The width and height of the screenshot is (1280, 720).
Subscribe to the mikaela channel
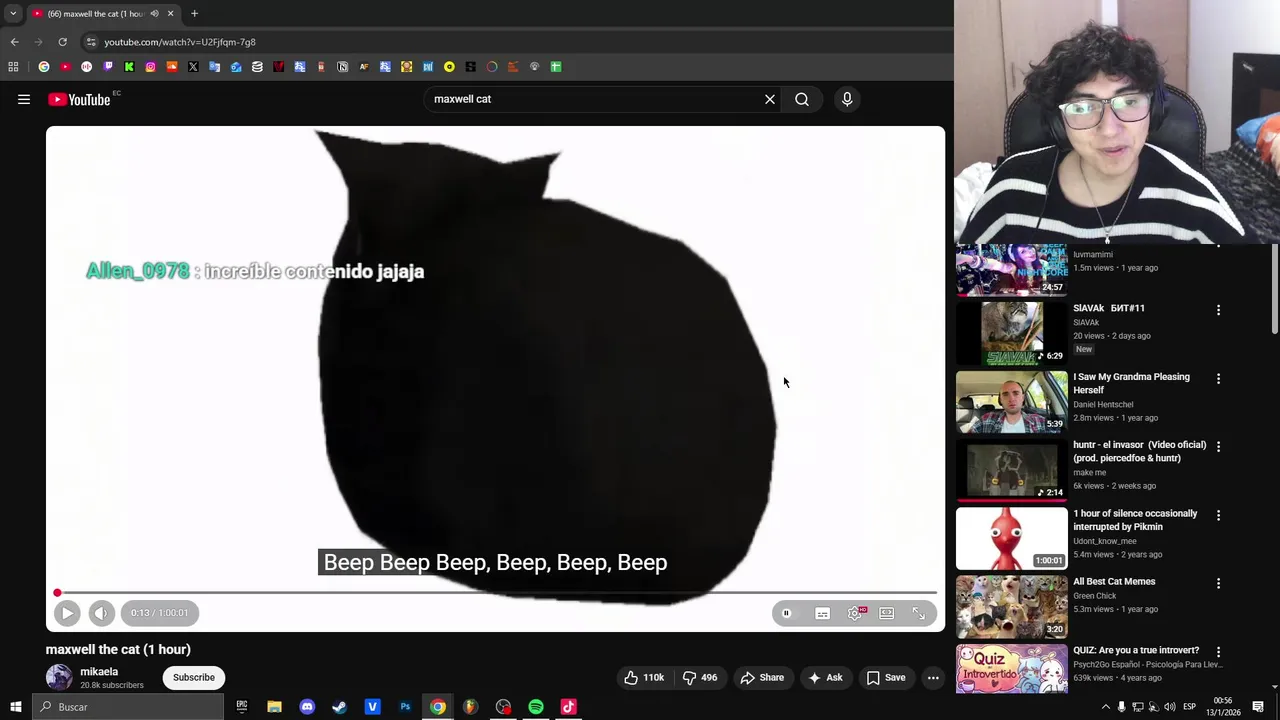[194, 678]
